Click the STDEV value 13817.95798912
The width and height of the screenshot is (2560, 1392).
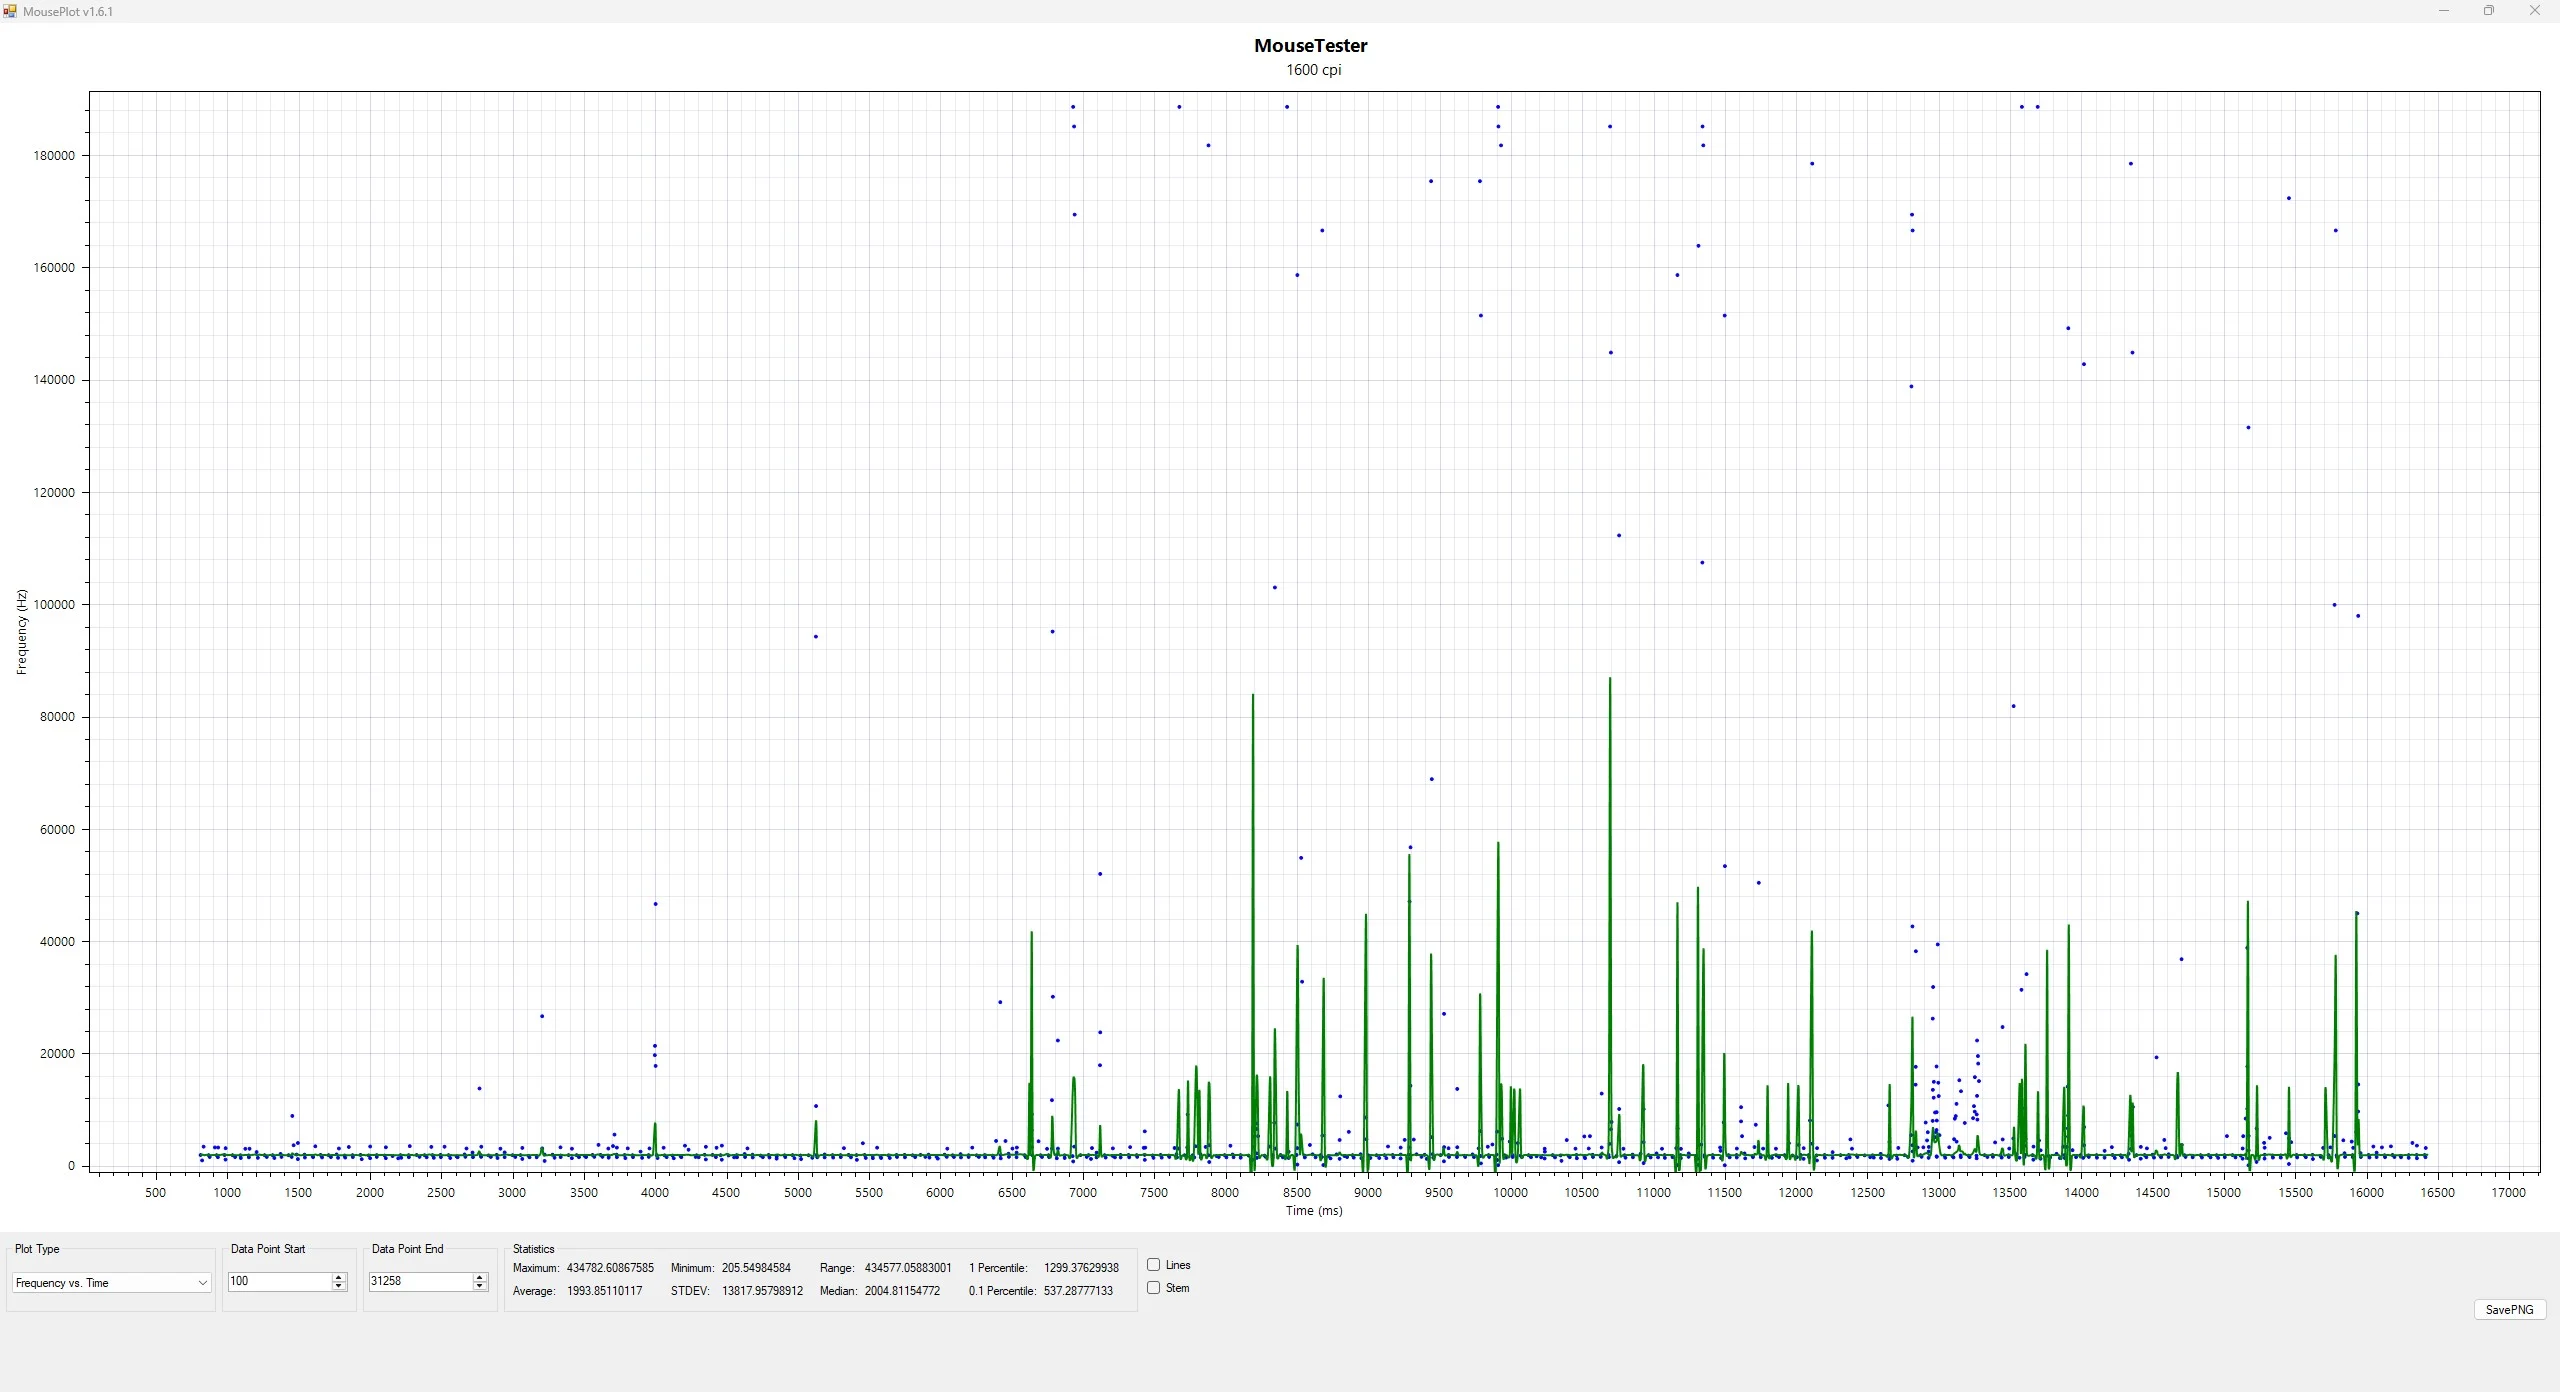[762, 1291]
